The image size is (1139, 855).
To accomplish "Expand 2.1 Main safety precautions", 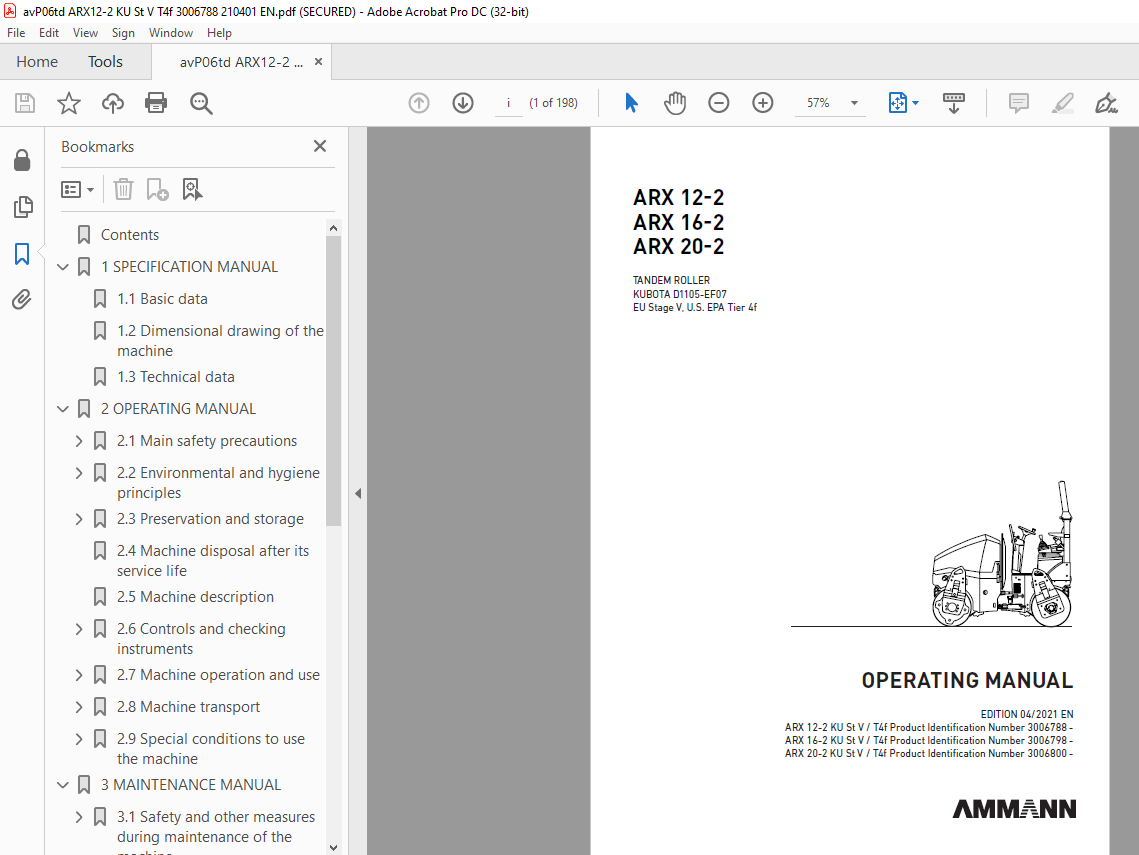I will [79, 441].
